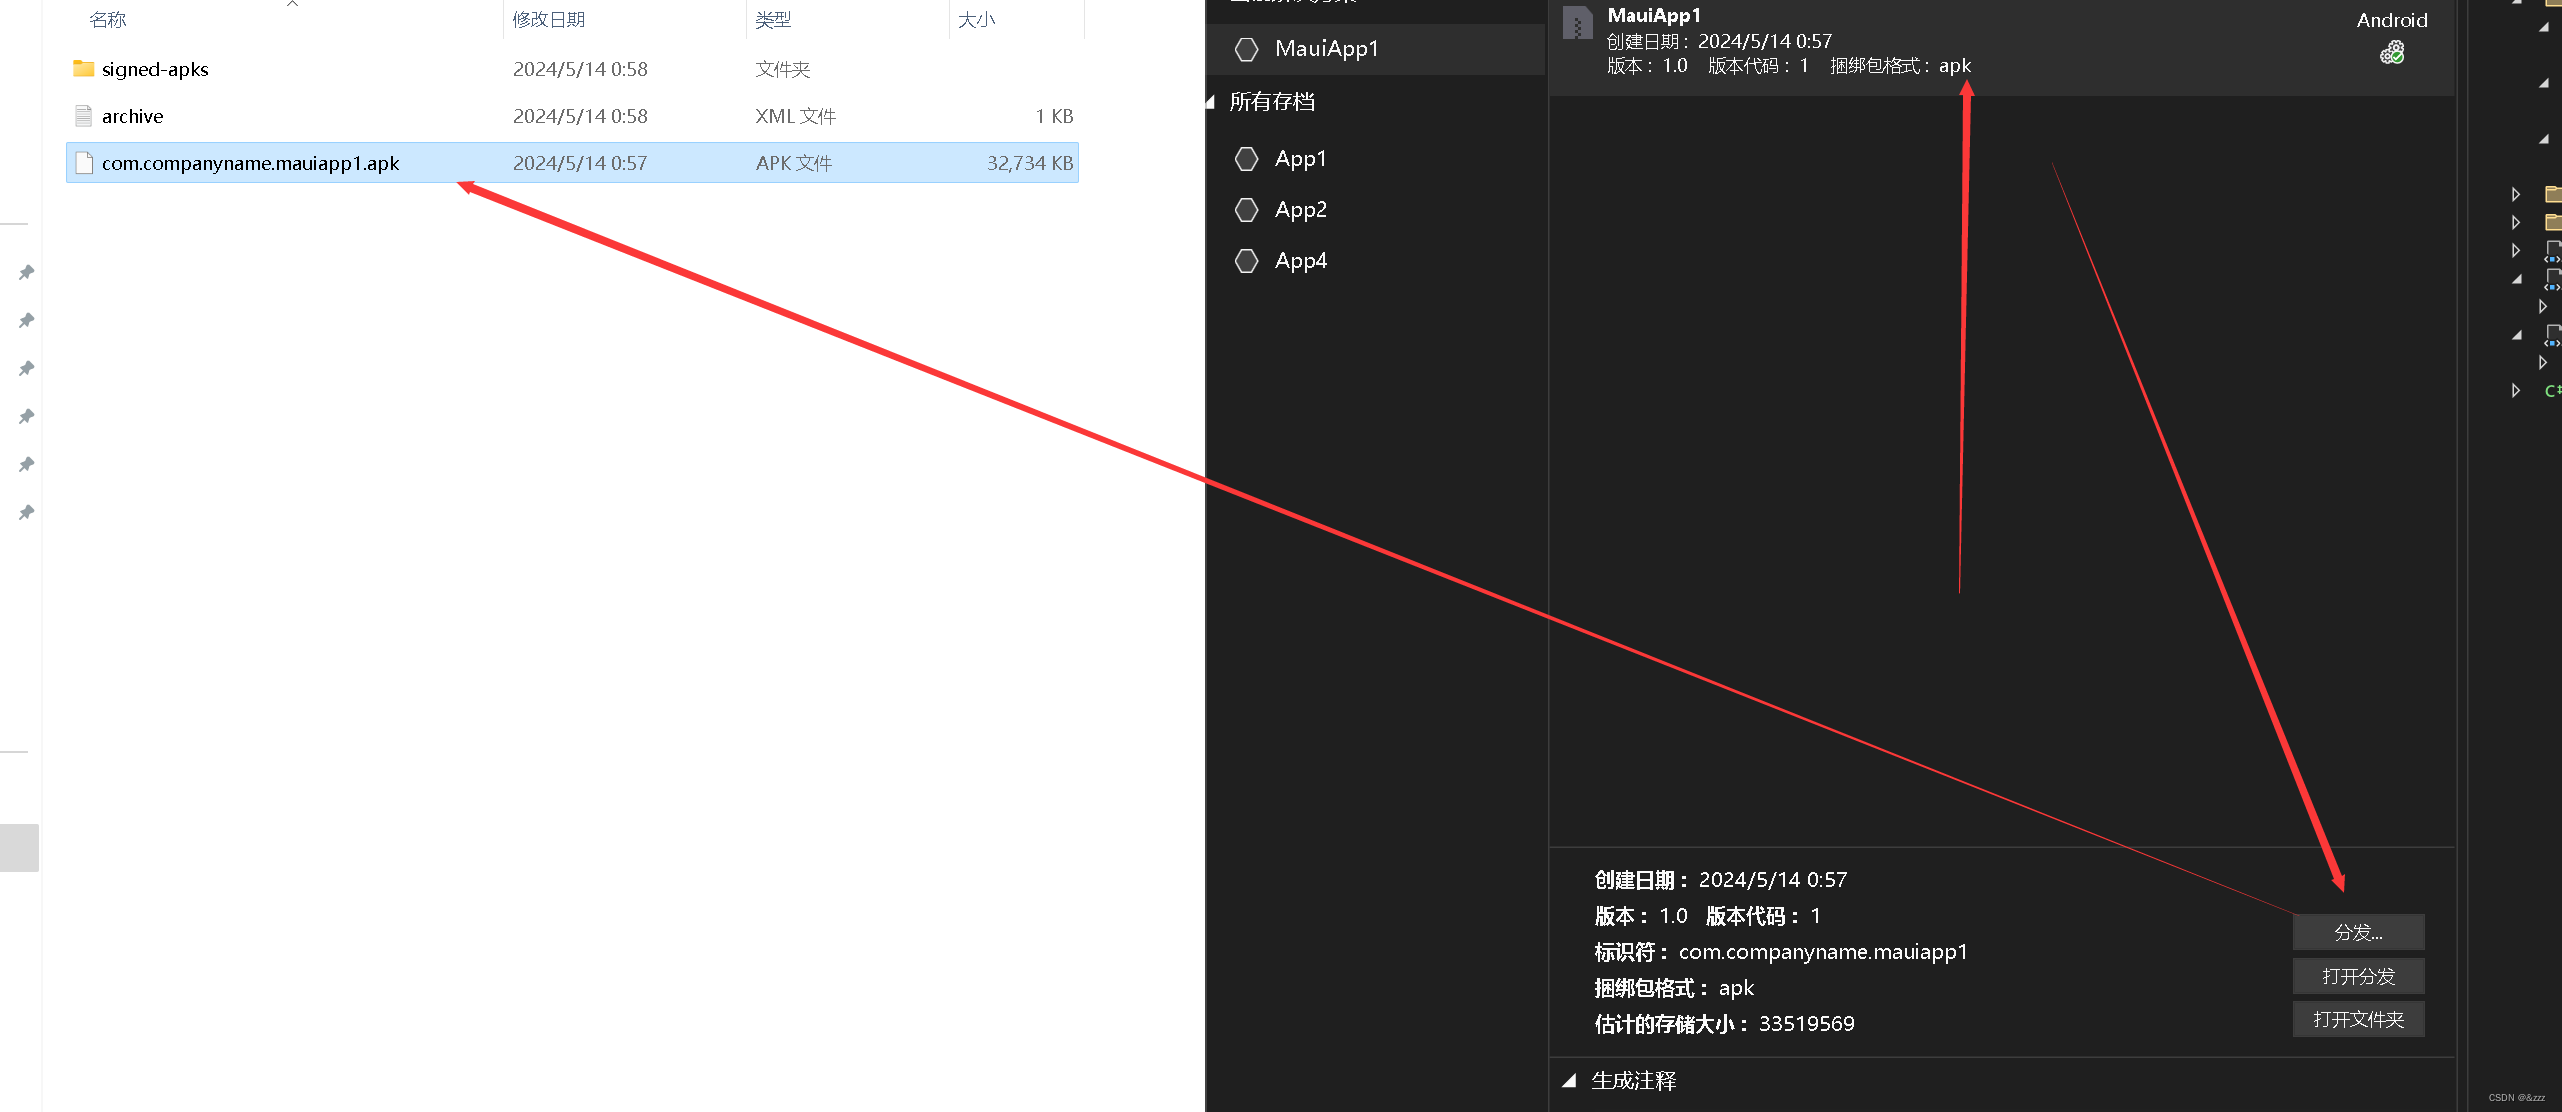Click the signed-apks date 2024/5/14 0:58
2562x1112 pixels.
580,69
